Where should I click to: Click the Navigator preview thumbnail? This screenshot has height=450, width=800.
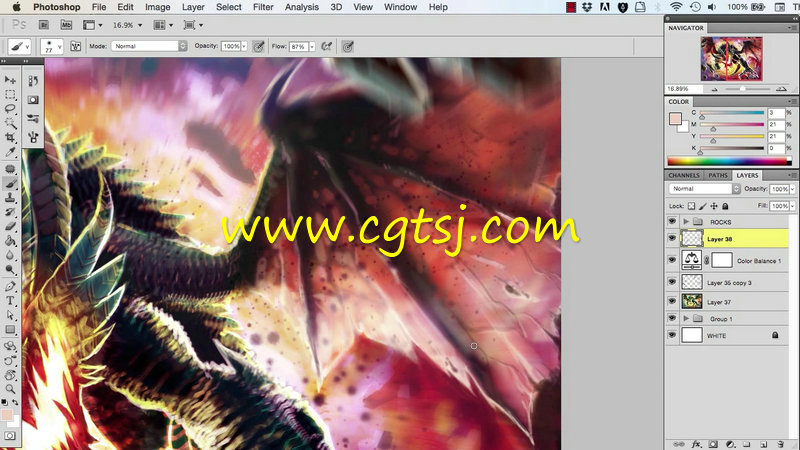(732, 58)
